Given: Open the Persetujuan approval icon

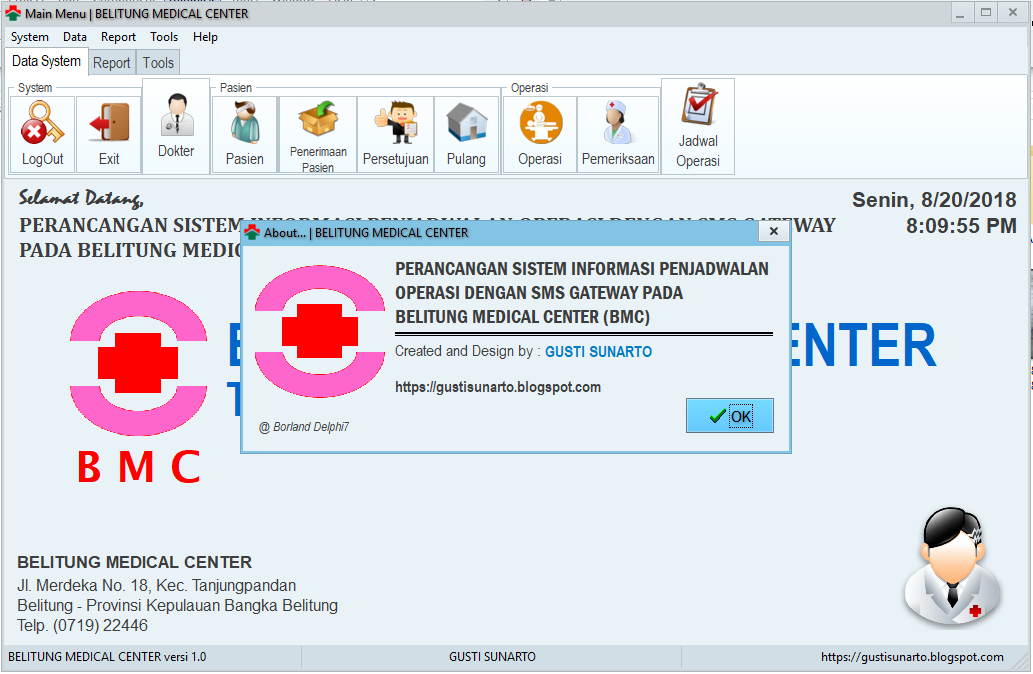Looking at the screenshot, I should (x=395, y=123).
